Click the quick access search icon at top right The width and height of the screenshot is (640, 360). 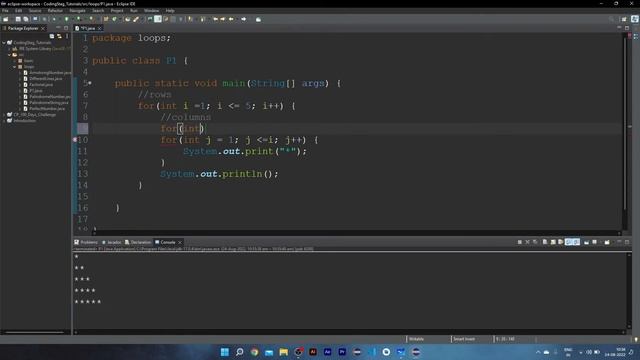tap(611, 19)
